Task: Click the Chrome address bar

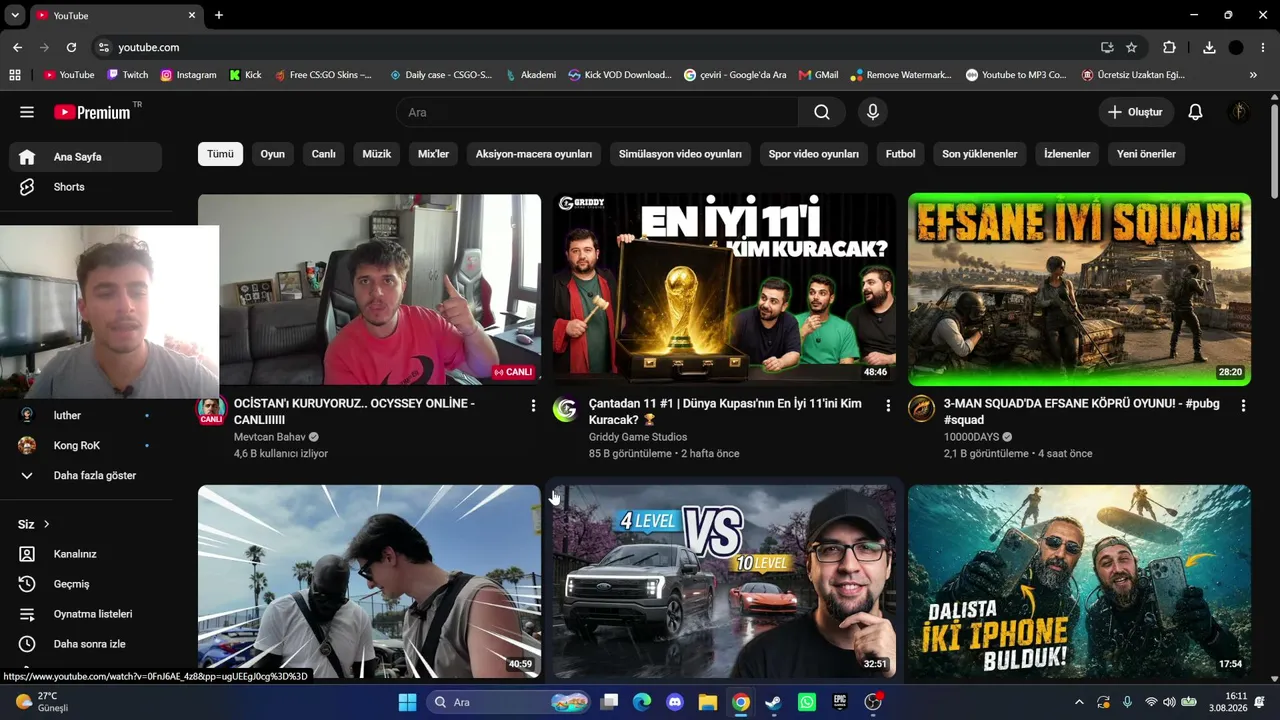Action: pyautogui.click(x=600, y=47)
